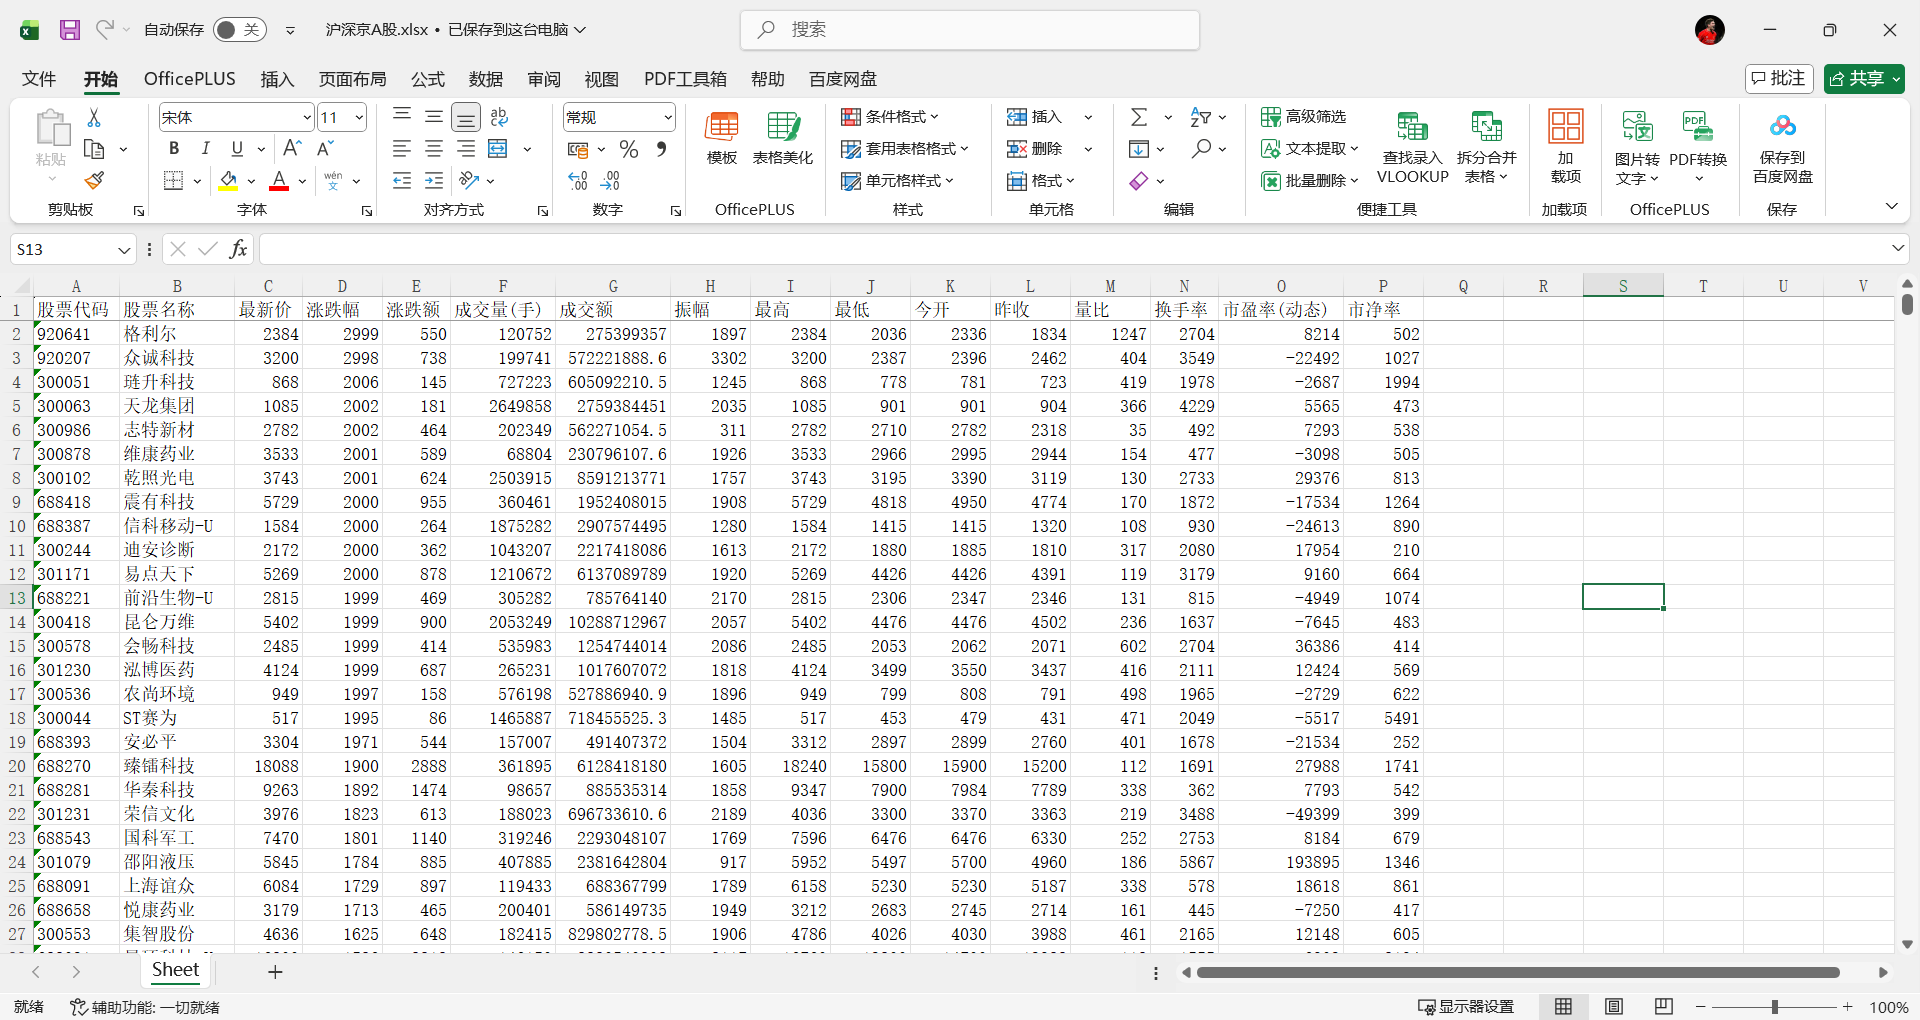The height and width of the screenshot is (1020, 1920).
Task: Open 条件格式 conditional formatting menu
Action: point(889,117)
